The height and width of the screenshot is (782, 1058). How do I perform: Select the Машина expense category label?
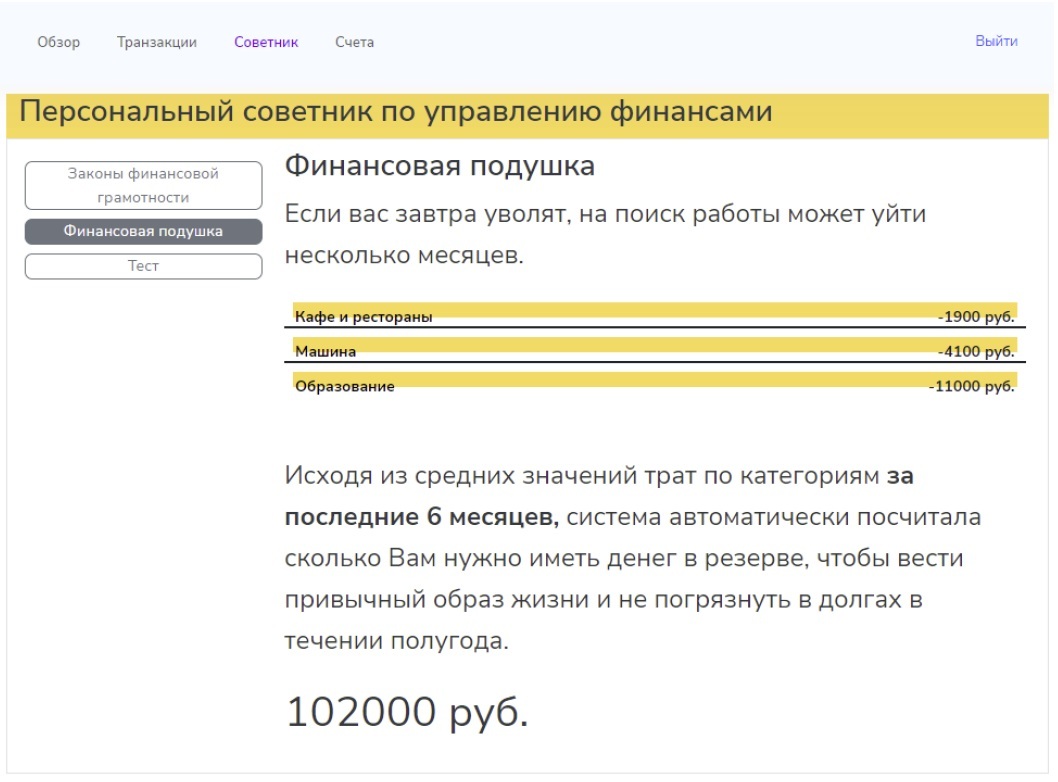(x=326, y=352)
